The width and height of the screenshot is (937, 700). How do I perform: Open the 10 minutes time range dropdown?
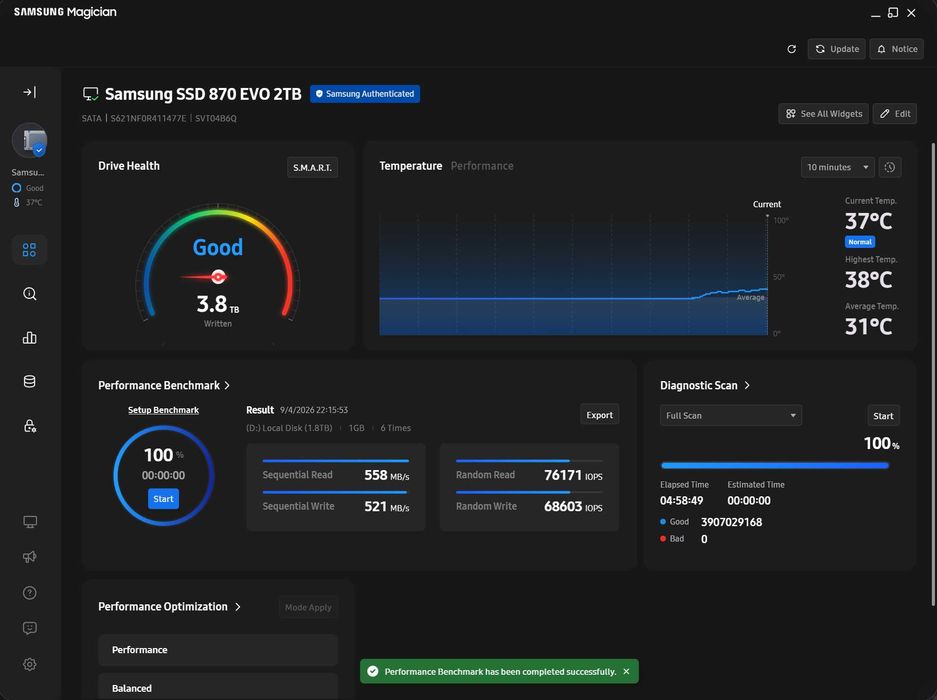(x=837, y=167)
